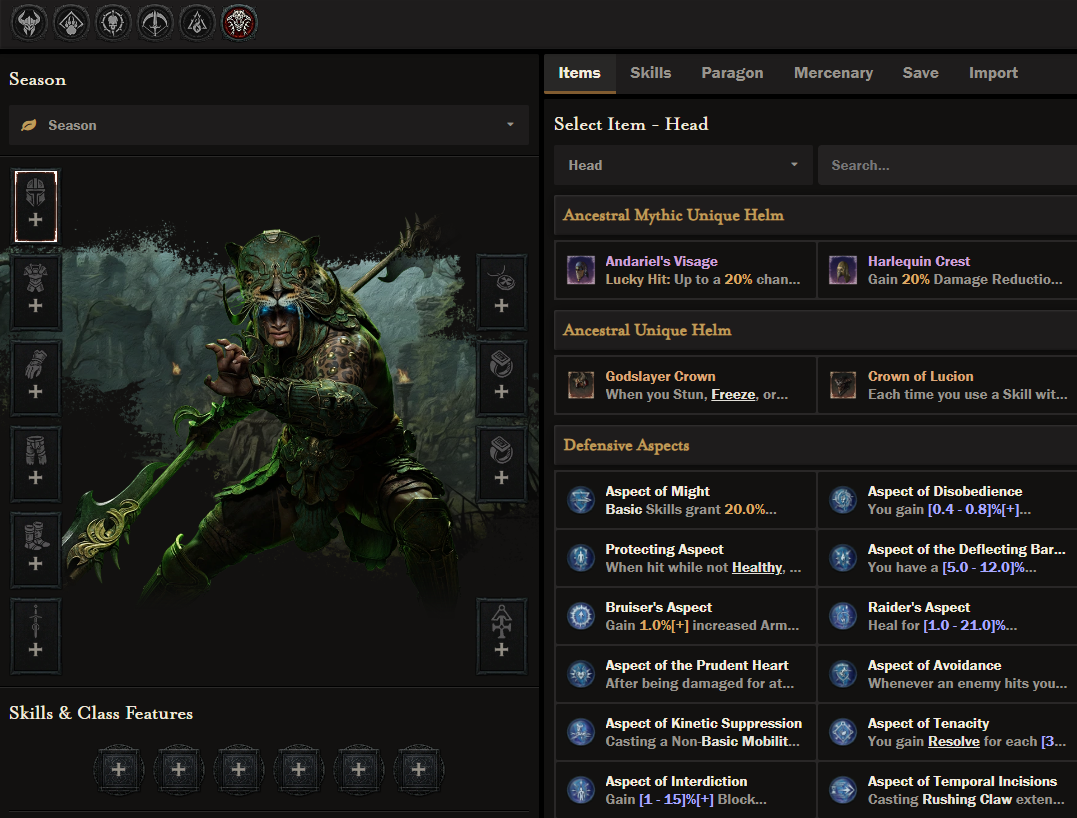
Task: Click the Godslayer Crown item icon
Action: (x=580, y=385)
